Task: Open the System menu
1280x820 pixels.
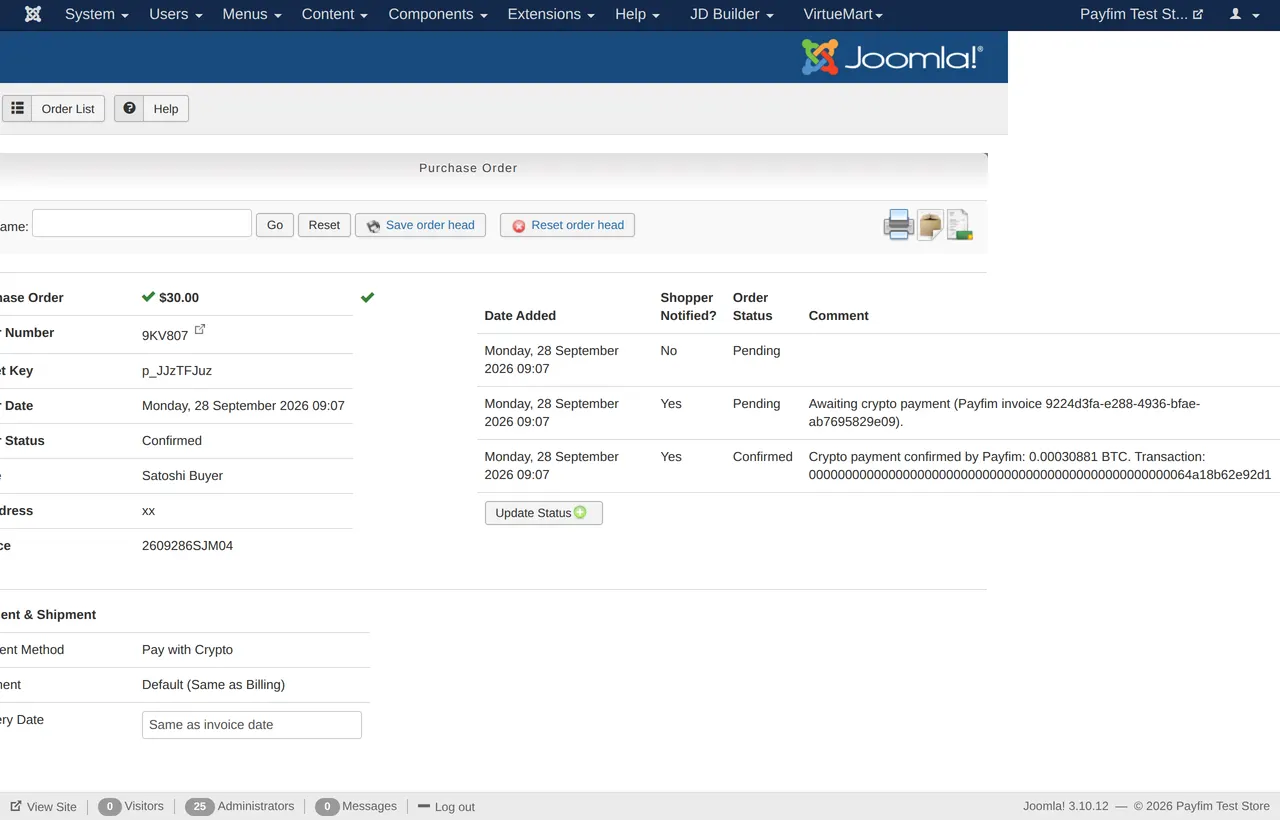Action: 97,14
